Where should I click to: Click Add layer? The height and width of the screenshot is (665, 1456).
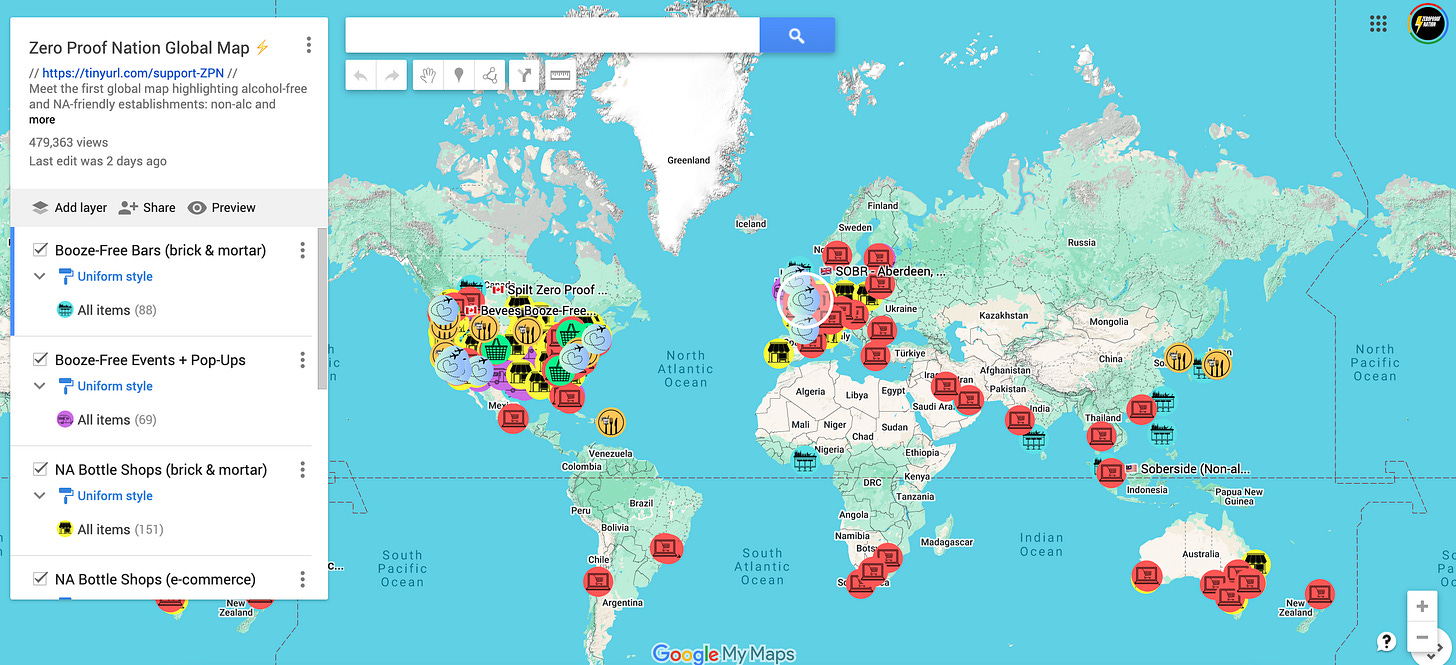[x=69, y=208]
